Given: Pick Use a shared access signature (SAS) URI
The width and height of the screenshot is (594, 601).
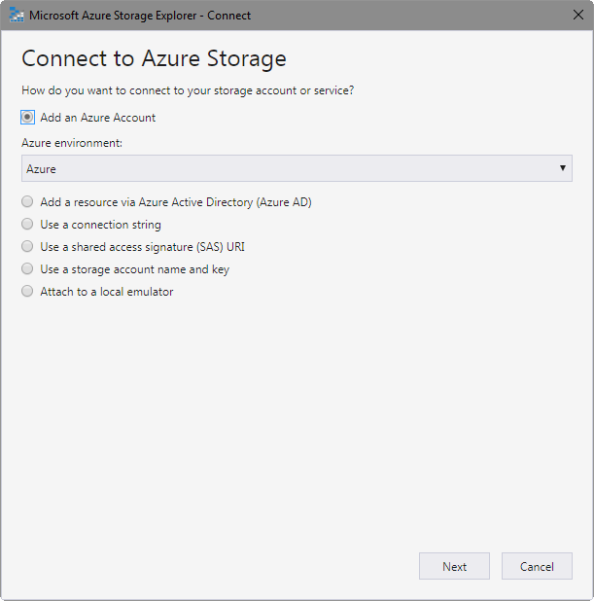Looking at the screenshot, I should click(27, 246).
